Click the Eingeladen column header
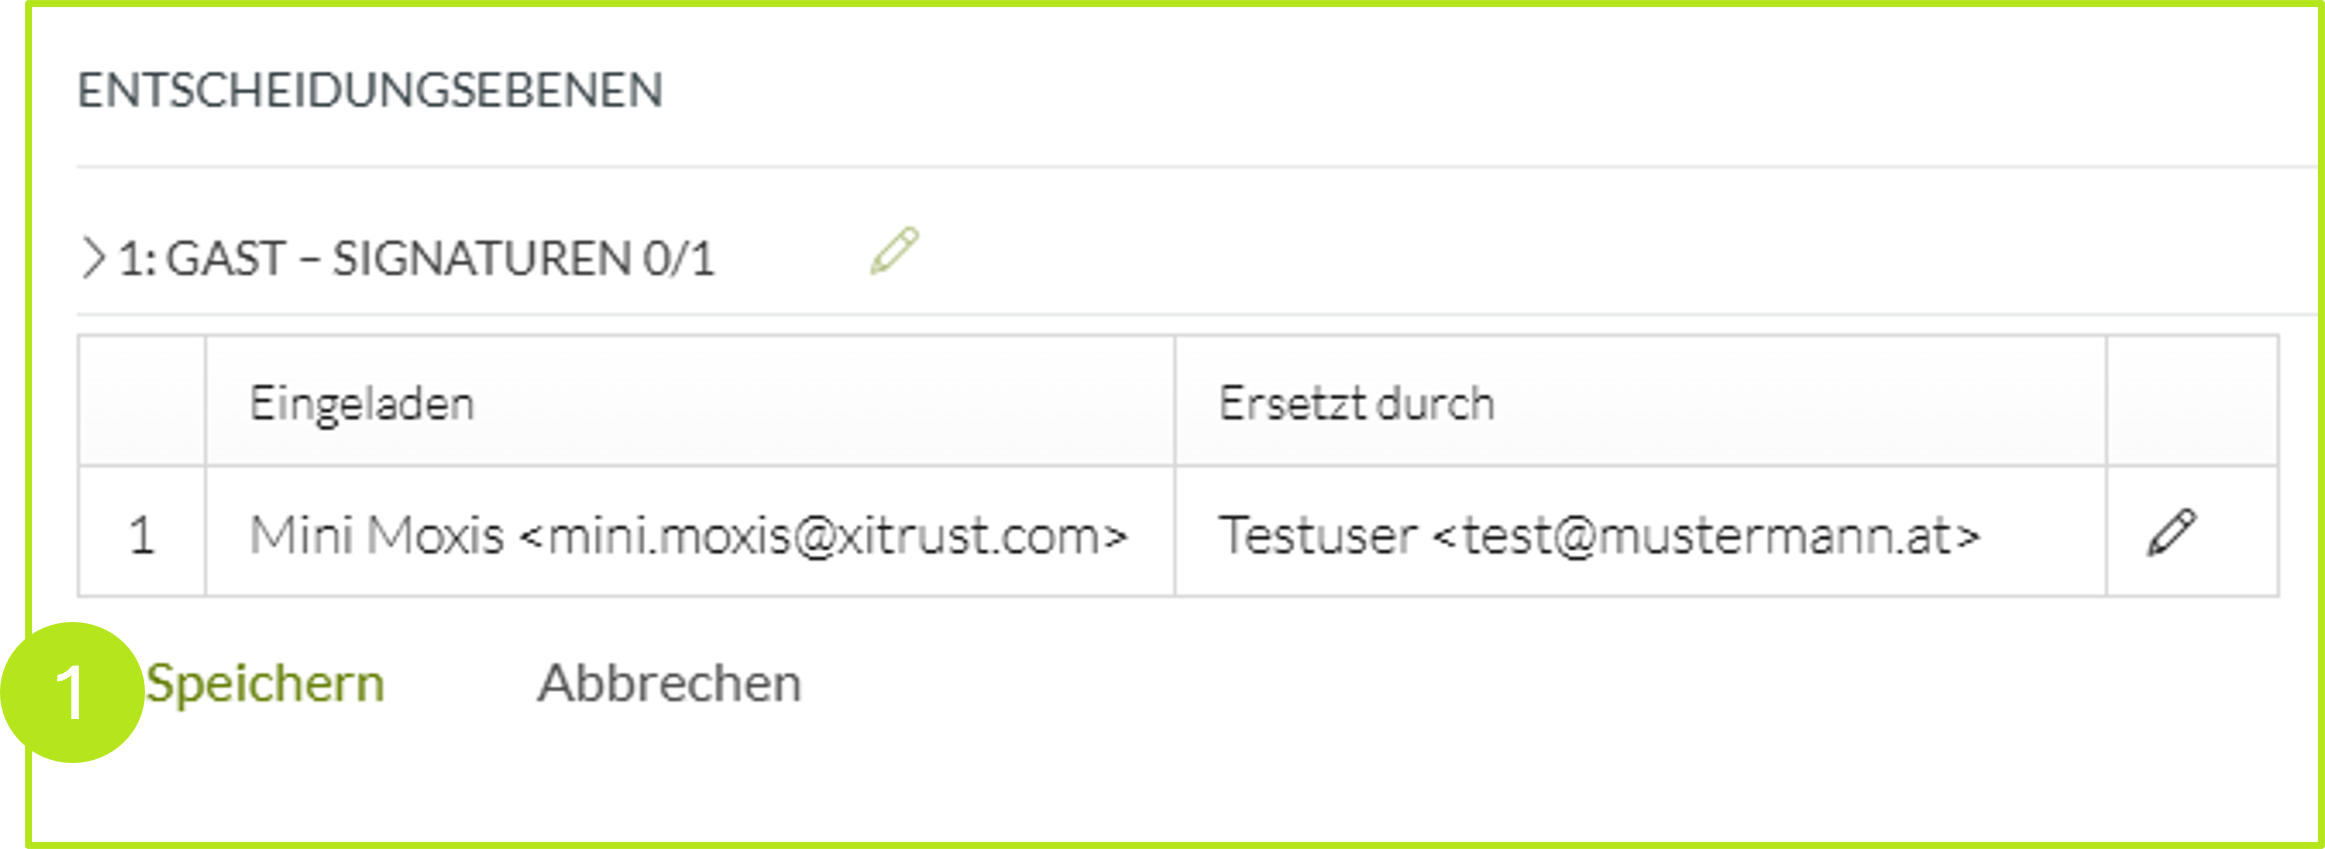The image size is (2325, 849). [361, 404]
